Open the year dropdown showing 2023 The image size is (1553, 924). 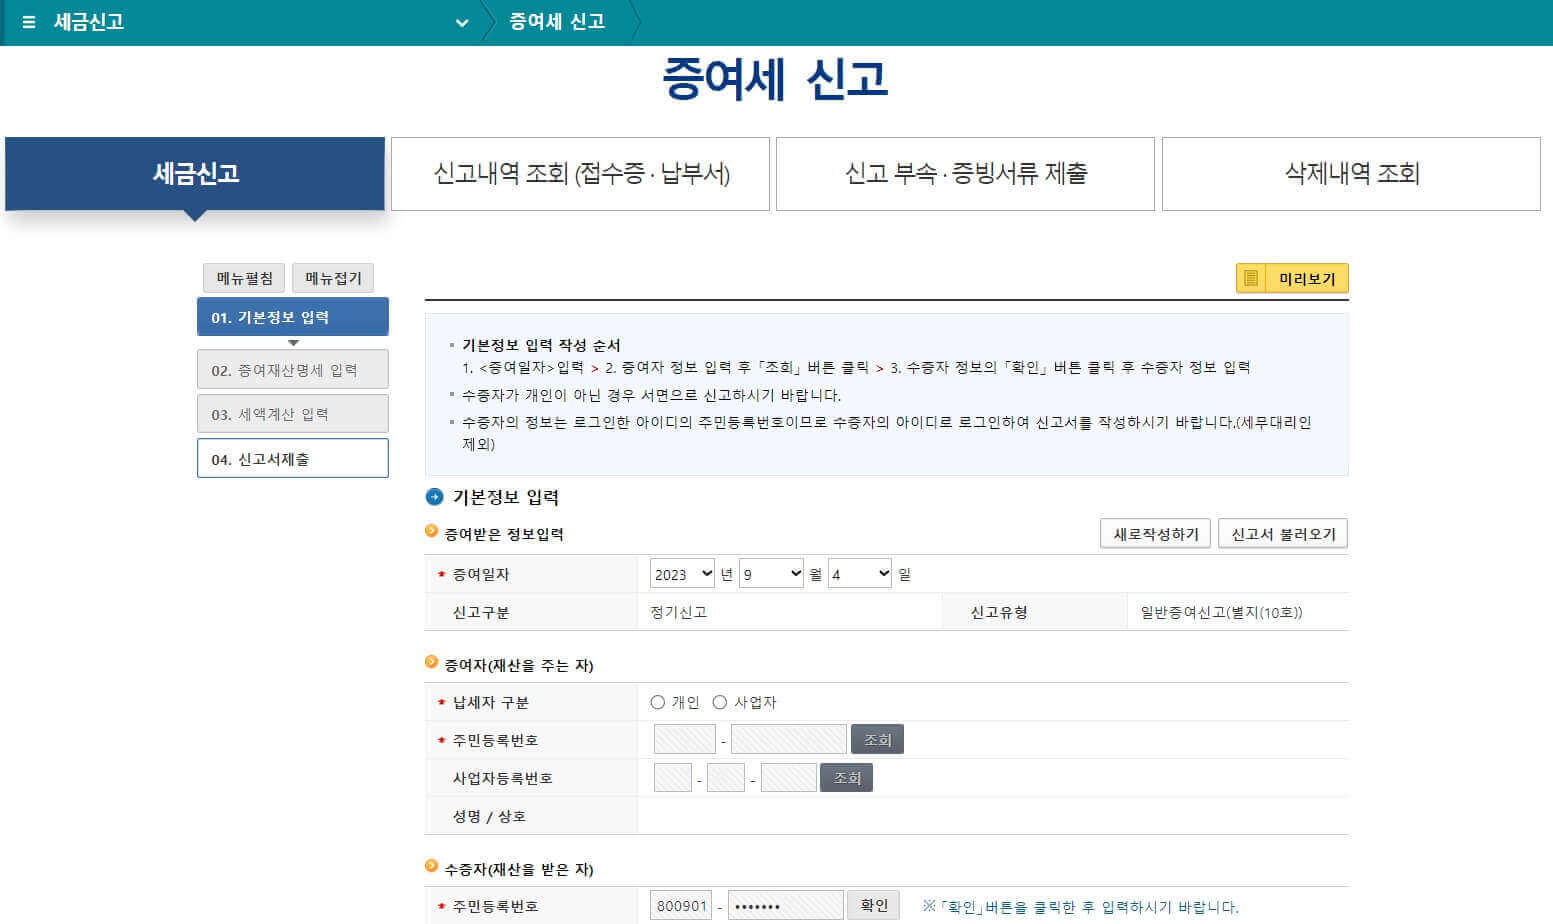click(682, 574)
